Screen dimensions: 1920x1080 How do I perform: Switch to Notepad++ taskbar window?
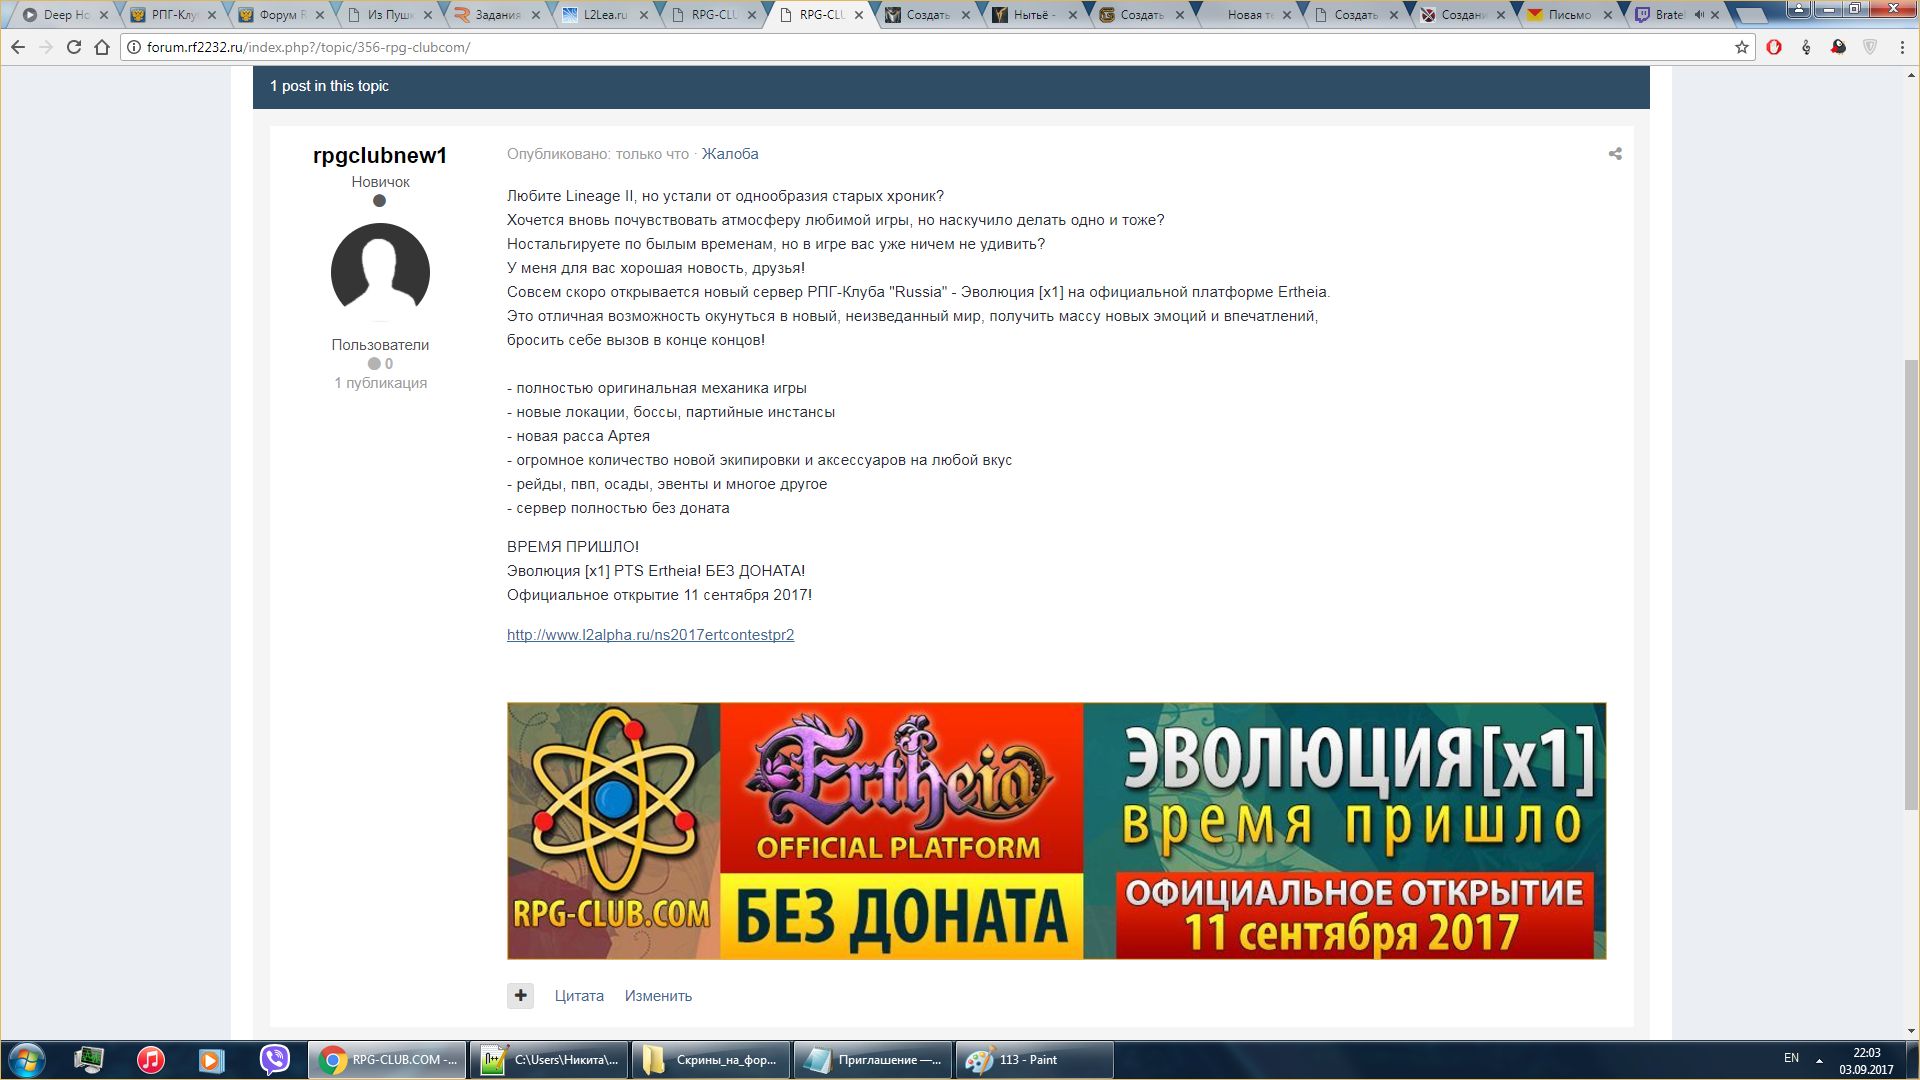(x=548, y=1060)
